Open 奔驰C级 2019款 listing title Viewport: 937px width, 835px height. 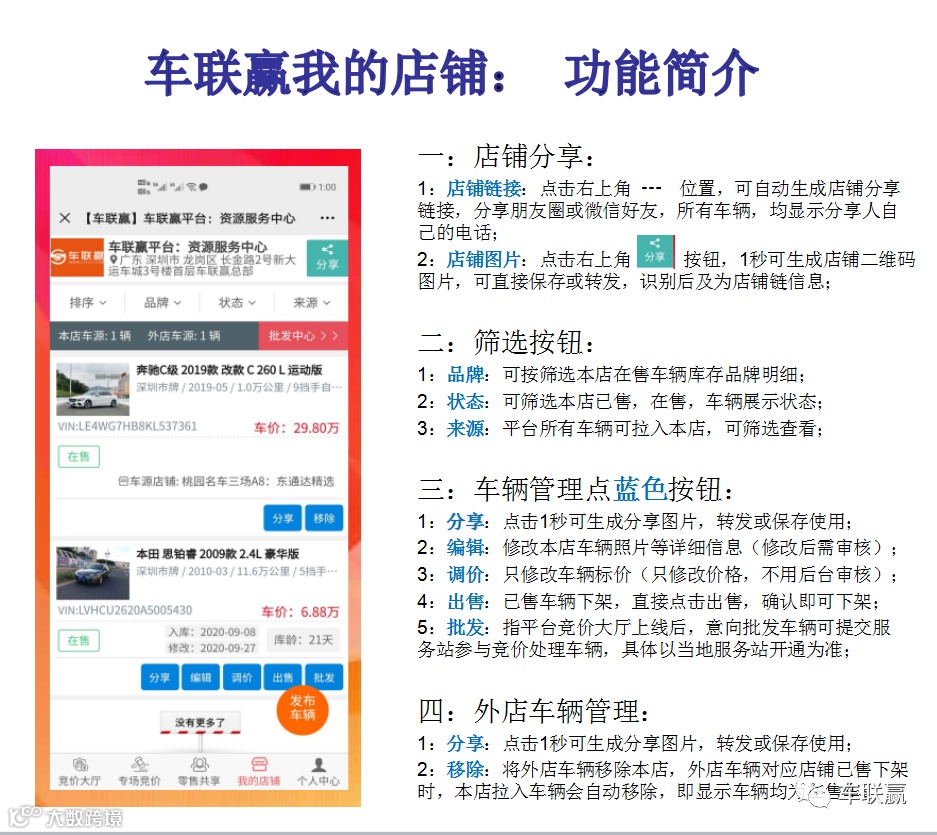pyautogui.click(x=229, y=370)
